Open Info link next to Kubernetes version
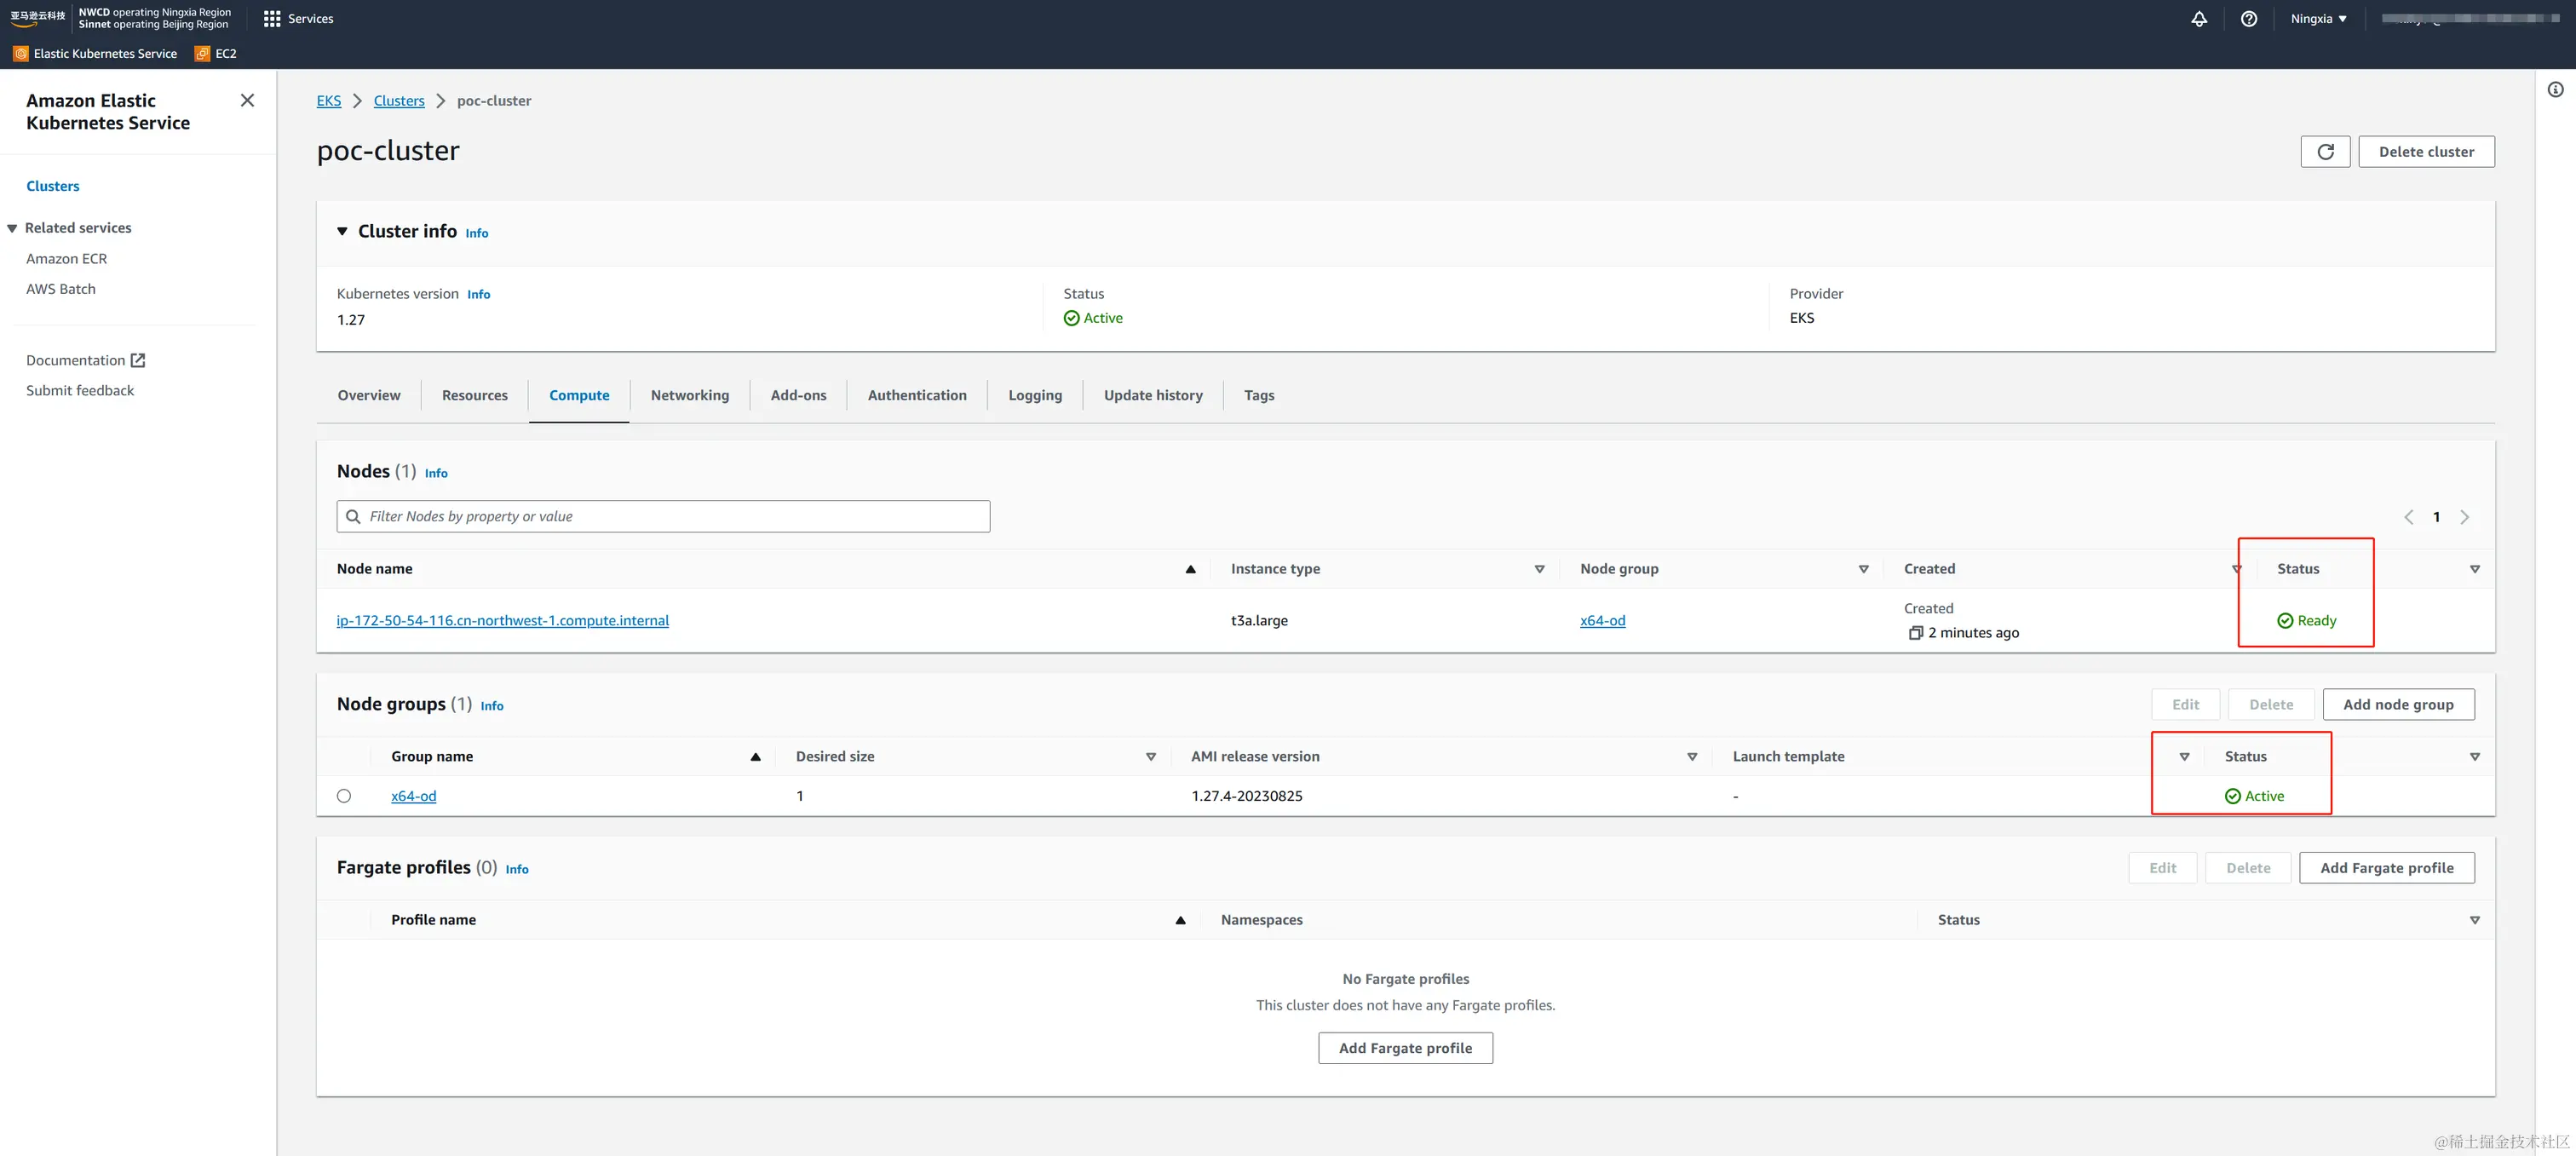 tap(478, 294)
